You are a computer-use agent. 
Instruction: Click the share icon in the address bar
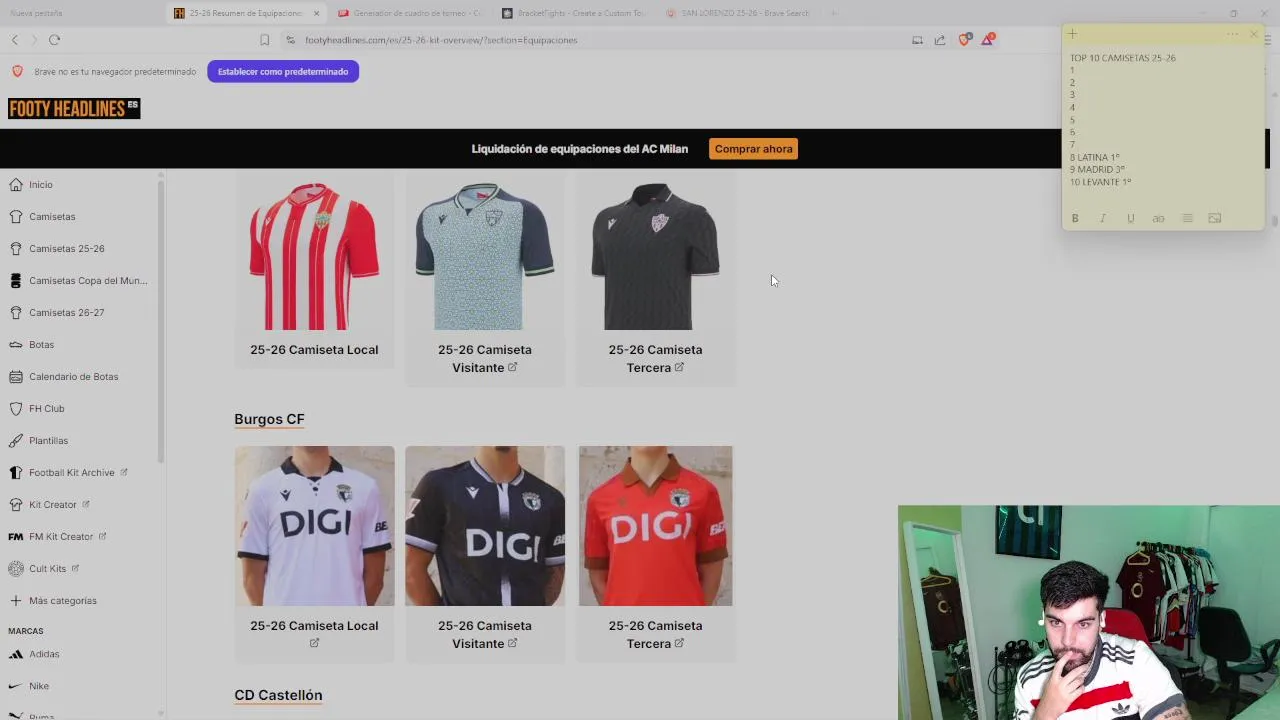click(x=940, y=40)
